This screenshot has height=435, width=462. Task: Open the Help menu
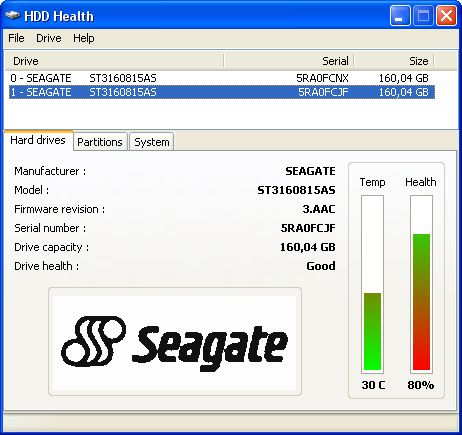tap(84, 38)
